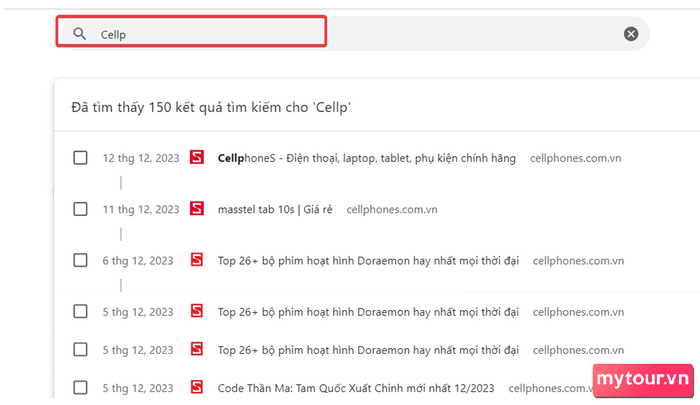
Task: Open Doraemon article dated 6 thg 12, 2023
Action: tap(368, 261)
